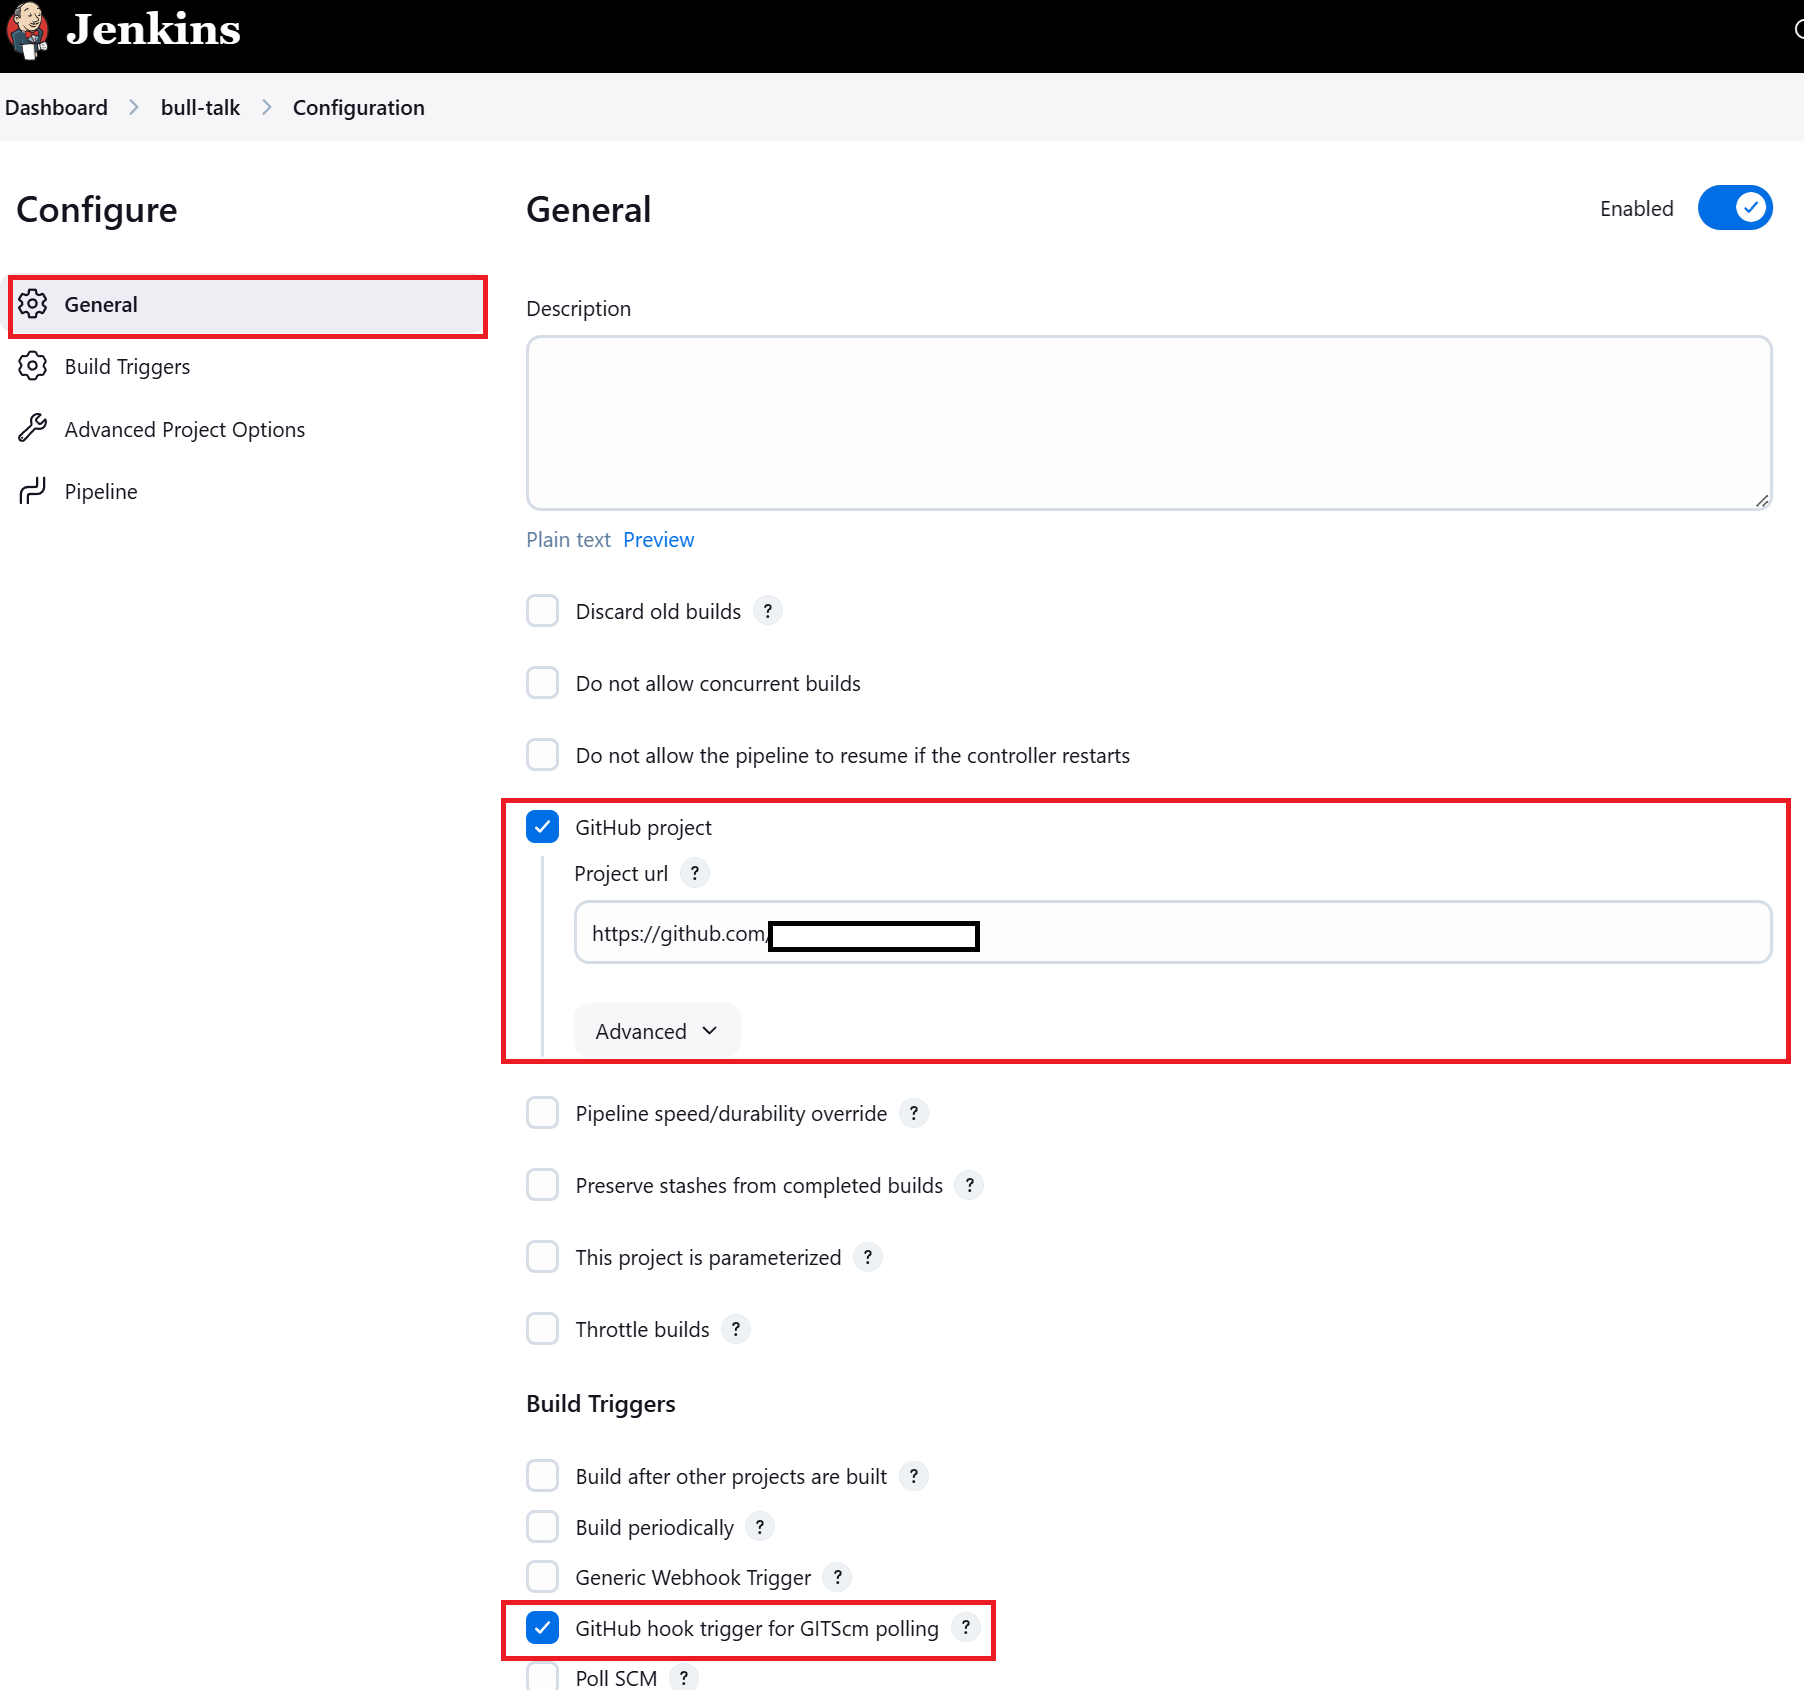This screenshot has height=1690, width=1804.
Task: Open help for Preserve stashes from completed builds
Action: tap(969, 1185)
